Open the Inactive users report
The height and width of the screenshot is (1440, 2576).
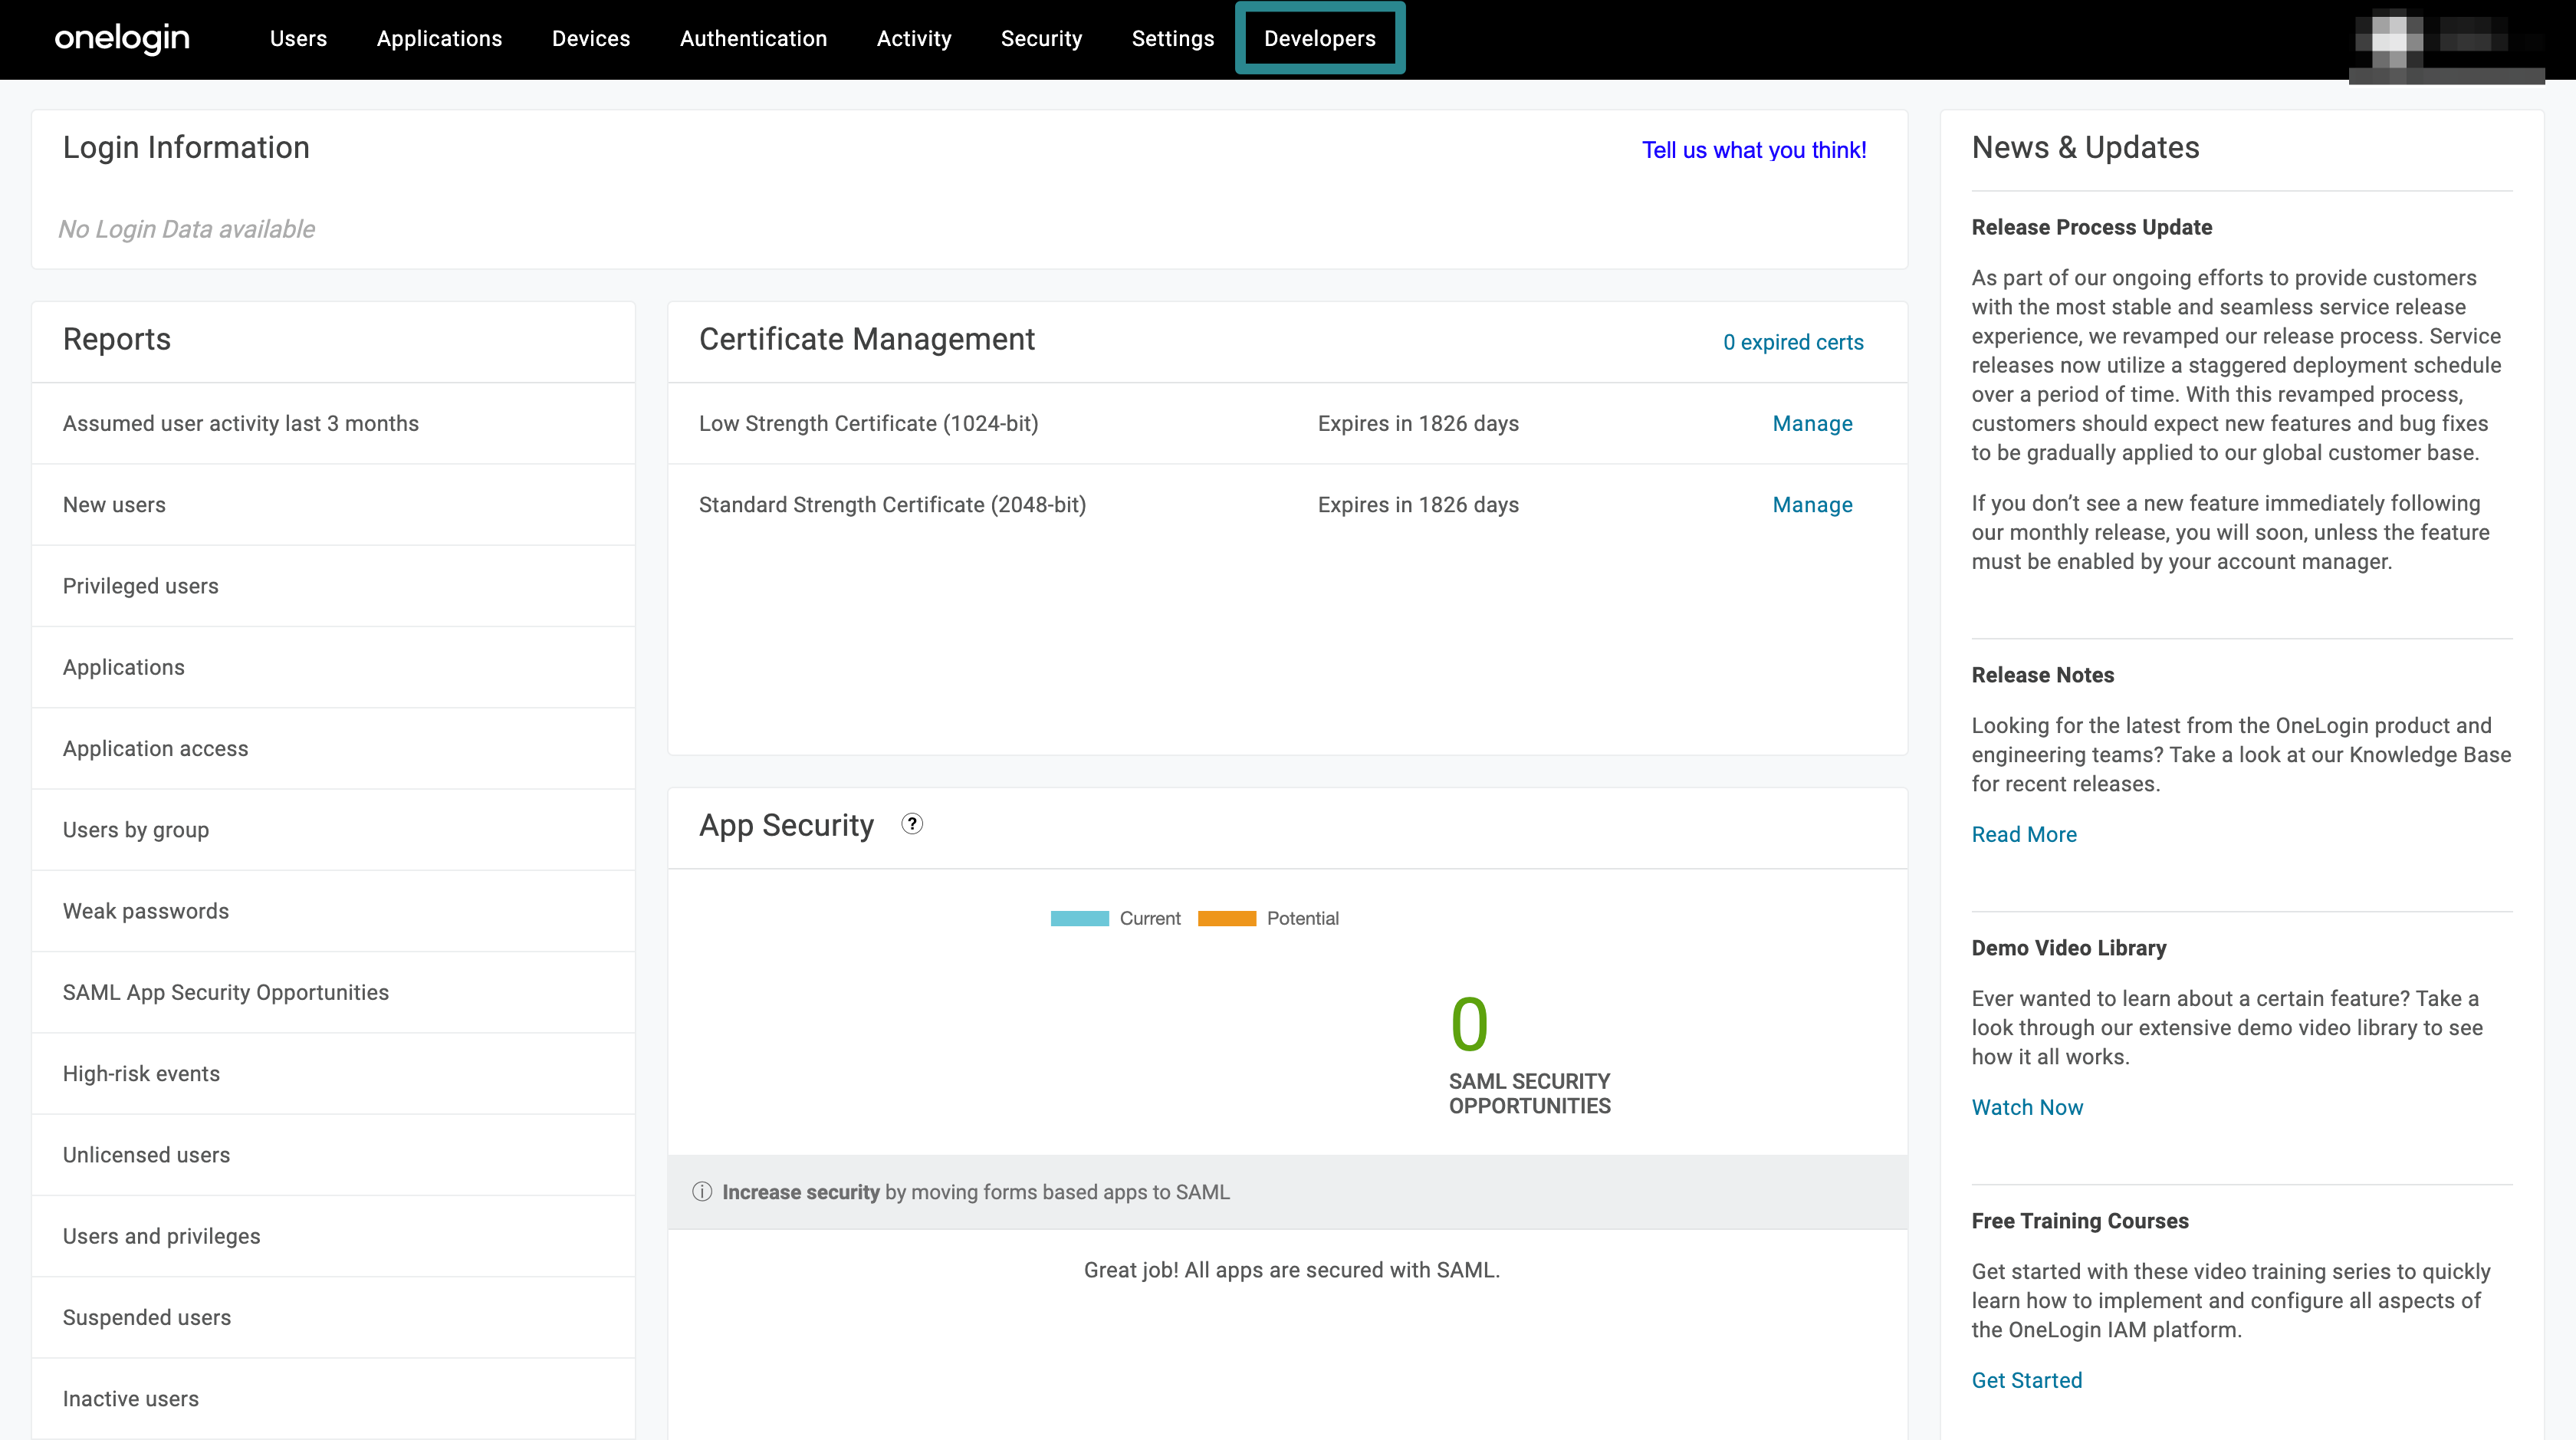click(x=333, y=1398)
